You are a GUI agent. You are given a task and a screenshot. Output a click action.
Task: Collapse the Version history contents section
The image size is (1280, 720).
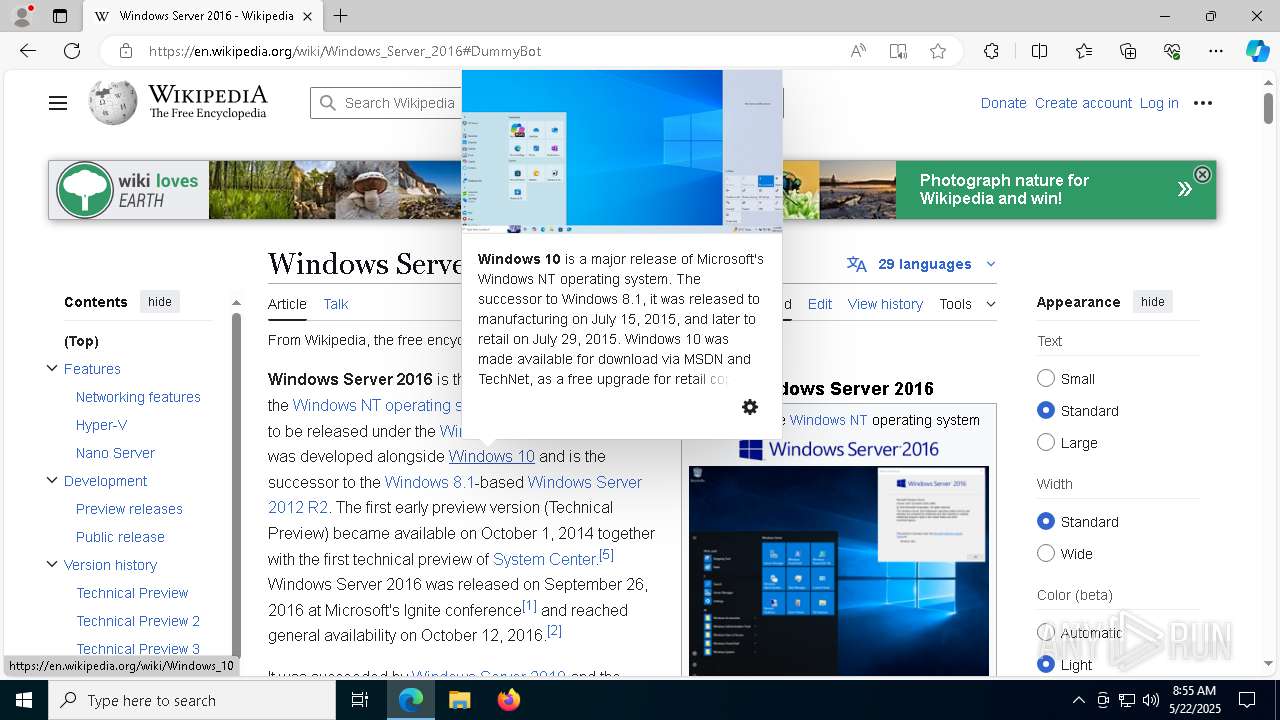[52, 564]
